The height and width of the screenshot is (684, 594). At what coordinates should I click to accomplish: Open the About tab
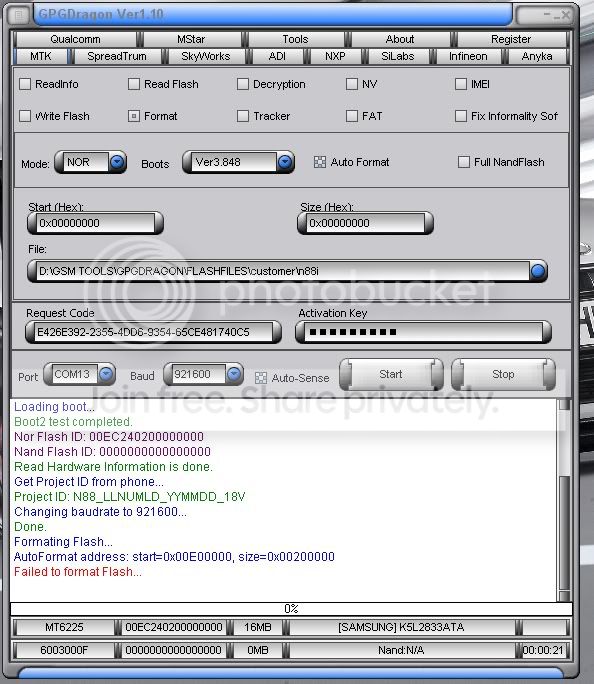click(x=400, y=39)
